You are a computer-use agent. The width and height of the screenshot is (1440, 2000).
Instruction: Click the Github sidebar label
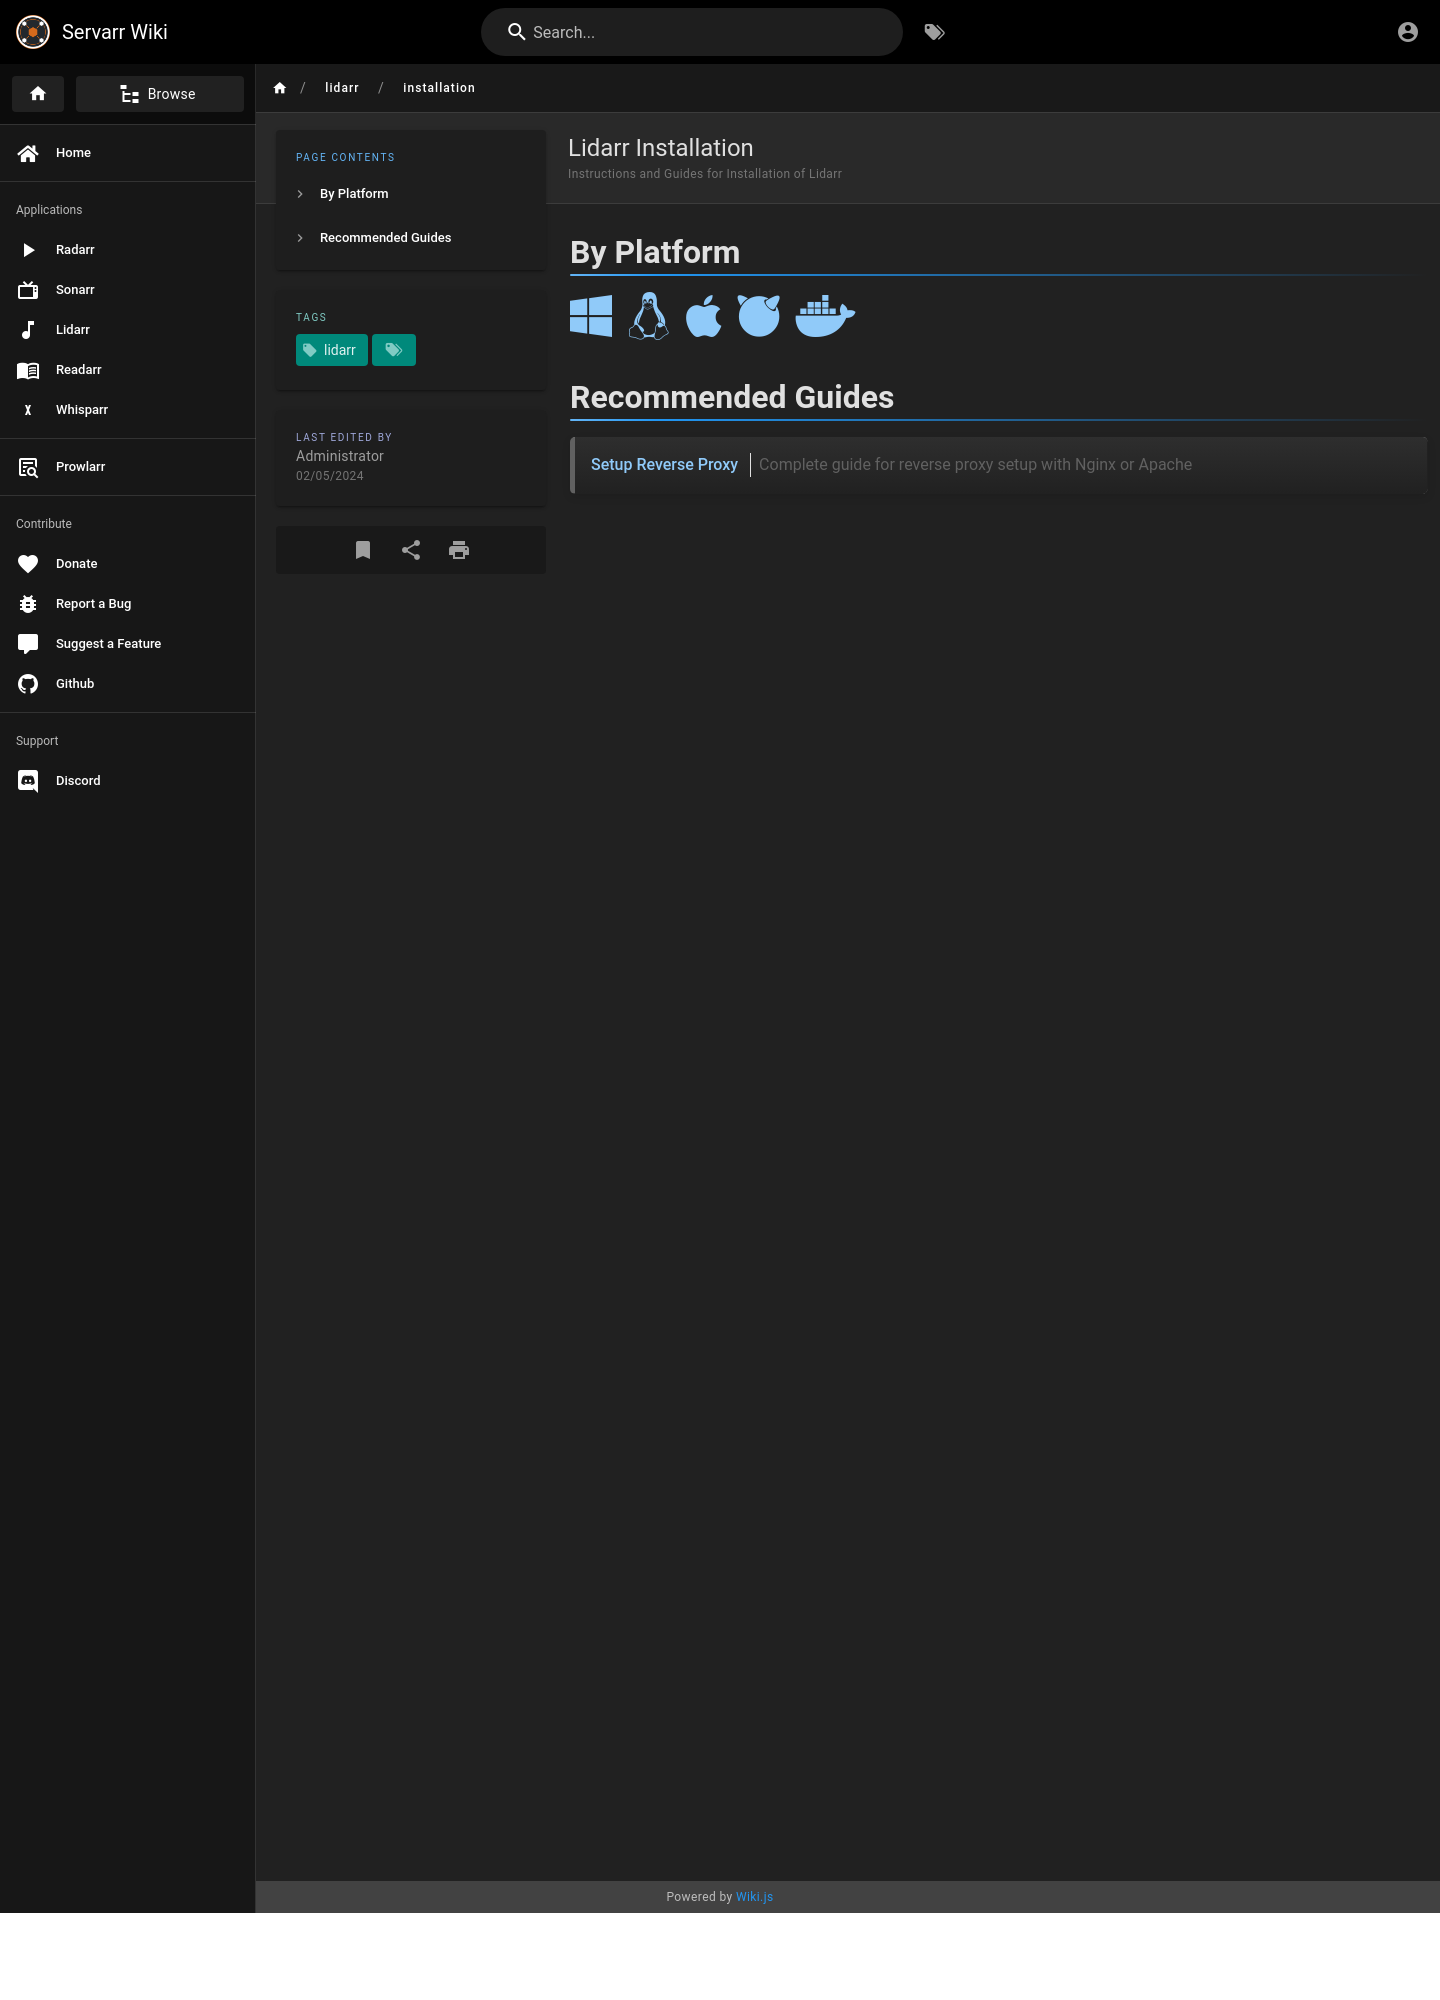click(x=75, y=684)
